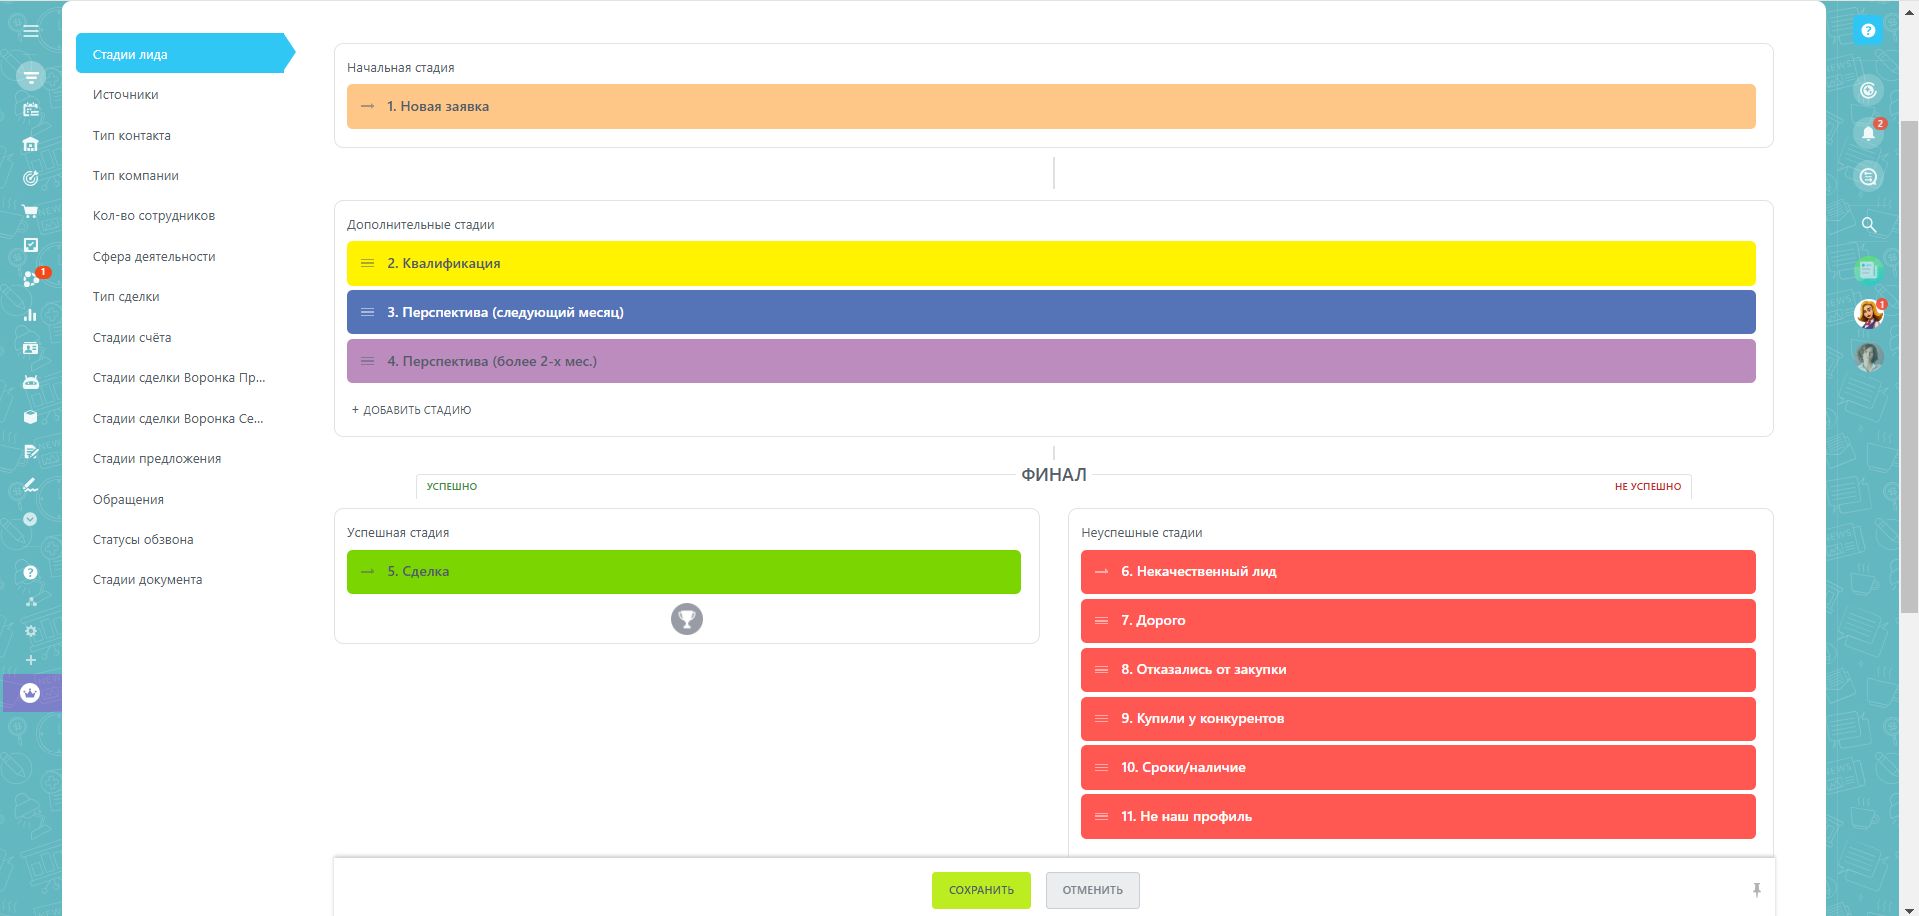The height and width of the screenshot is (916, 1919).
Task: Click the plus icon in left sidebar
Action: (31, 660)
